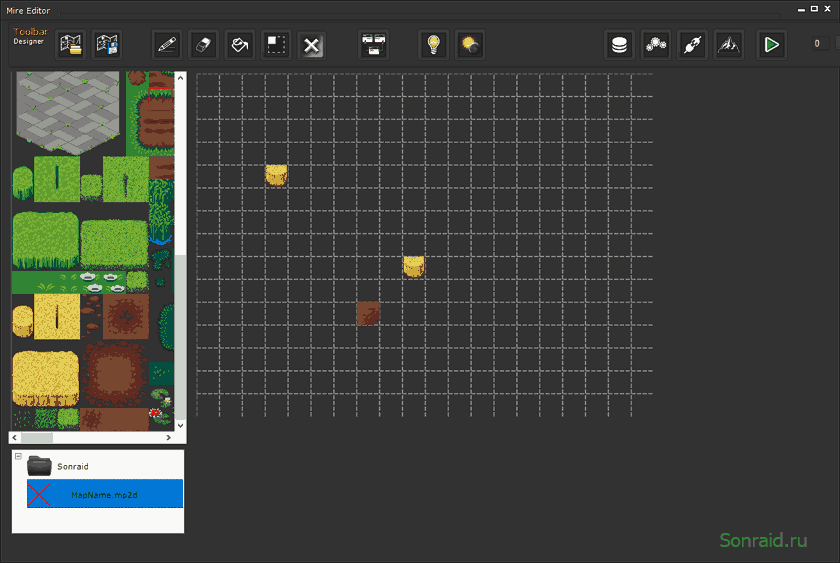Viewport: 840px width, 563px height.
Task: Save map icon with floppy disk
Action: click(107, 44)
